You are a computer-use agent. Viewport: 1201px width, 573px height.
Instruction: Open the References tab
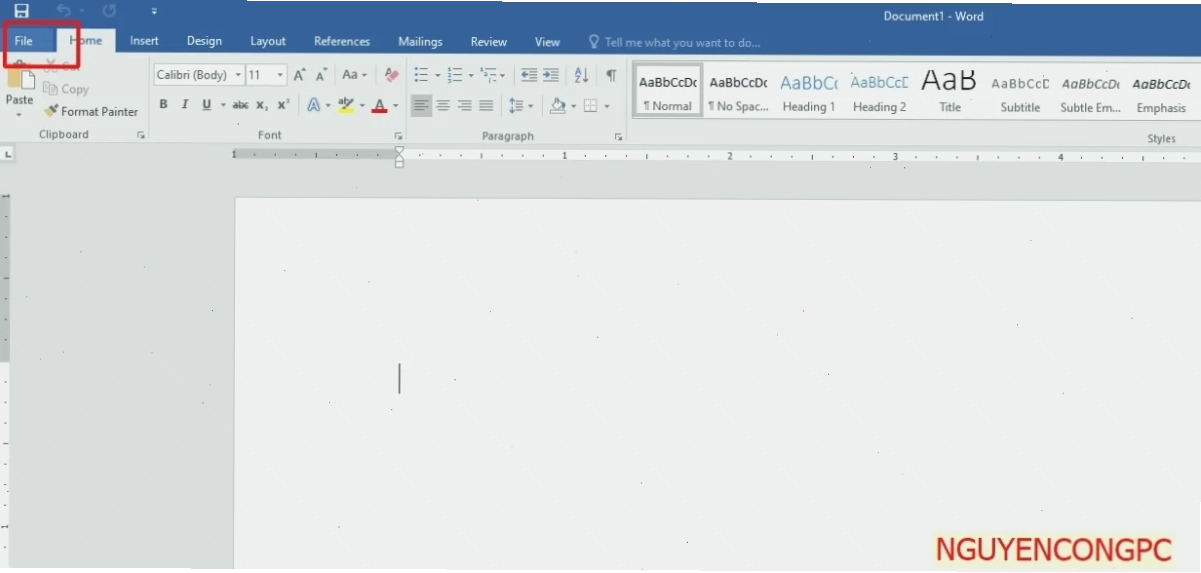pyautogui.click(x=342, y=41)
